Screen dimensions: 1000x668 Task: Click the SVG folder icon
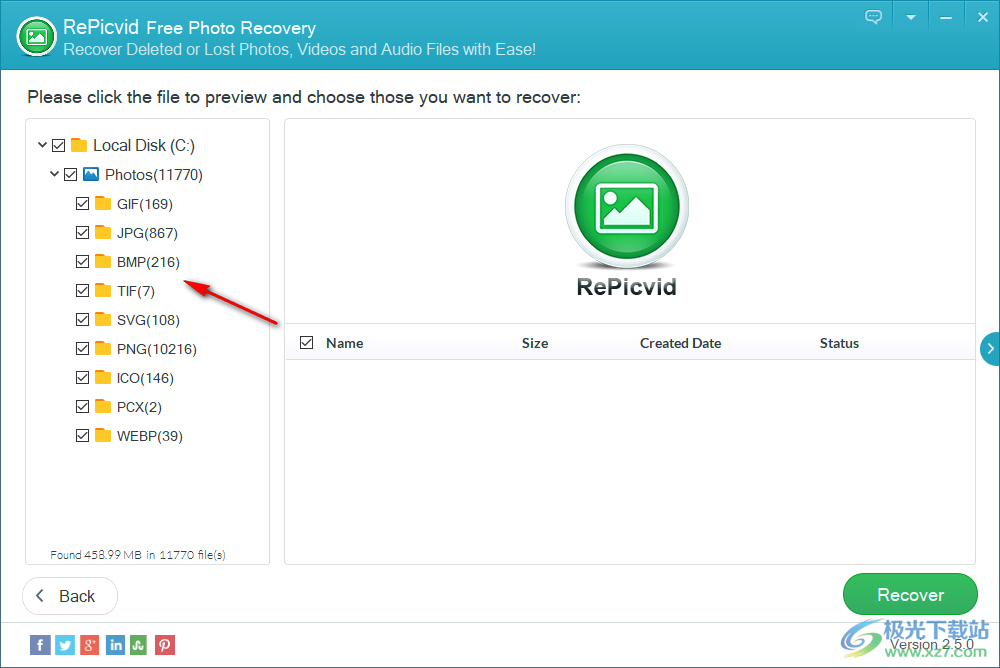(x=103, y=319)
